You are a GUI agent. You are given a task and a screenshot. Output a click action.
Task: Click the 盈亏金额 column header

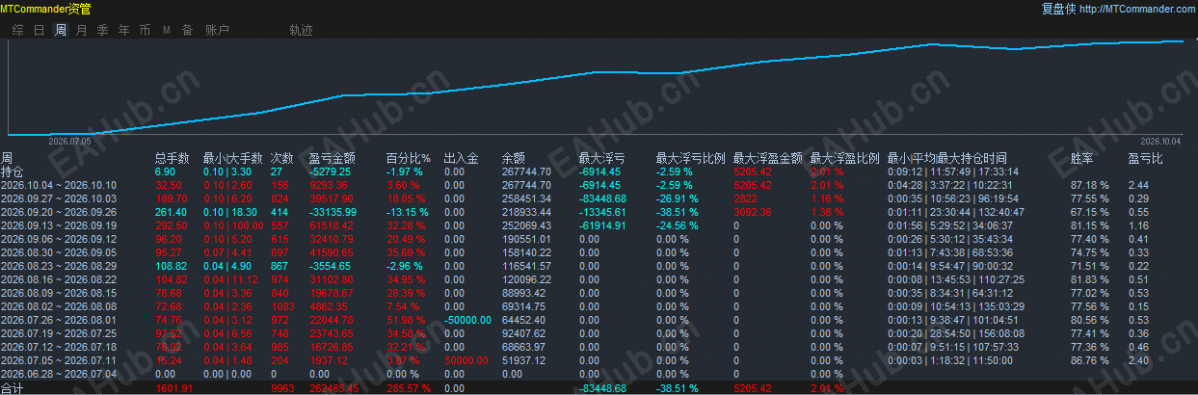[x=332, y=159]
